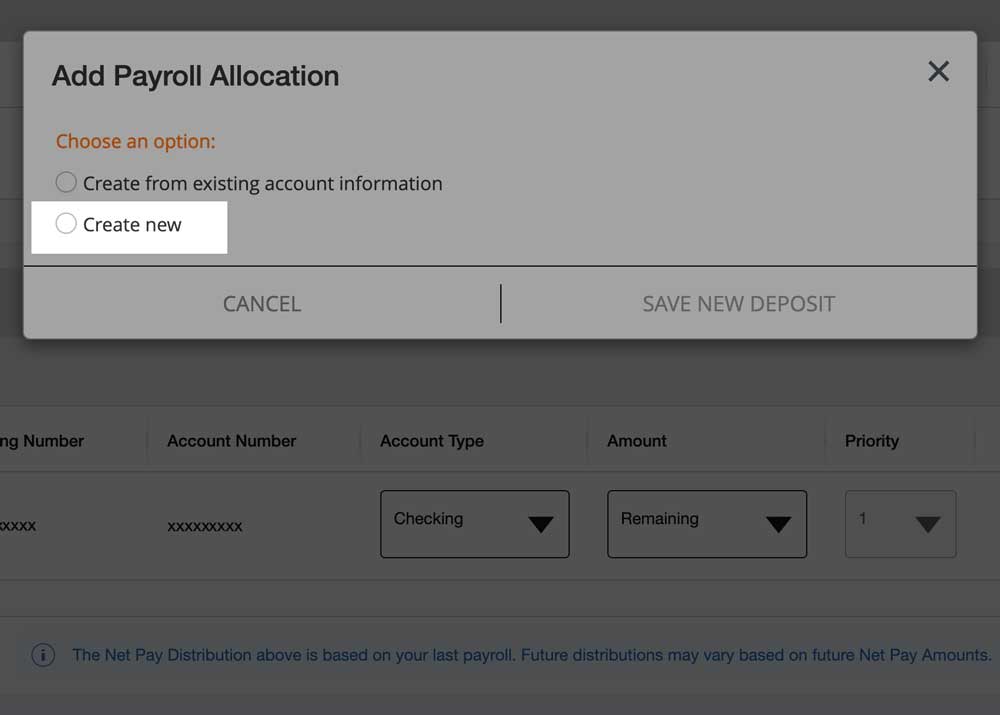Image resolution: width=1000 pixels, height=715 pixels.
Task: Click Save New Deposit
Action: point(738,304)
